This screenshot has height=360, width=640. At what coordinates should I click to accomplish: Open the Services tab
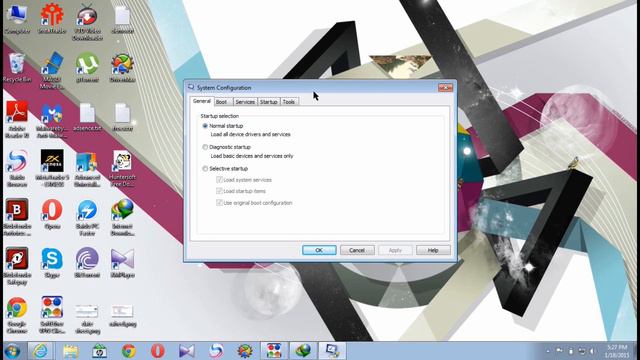coord(245,102)
